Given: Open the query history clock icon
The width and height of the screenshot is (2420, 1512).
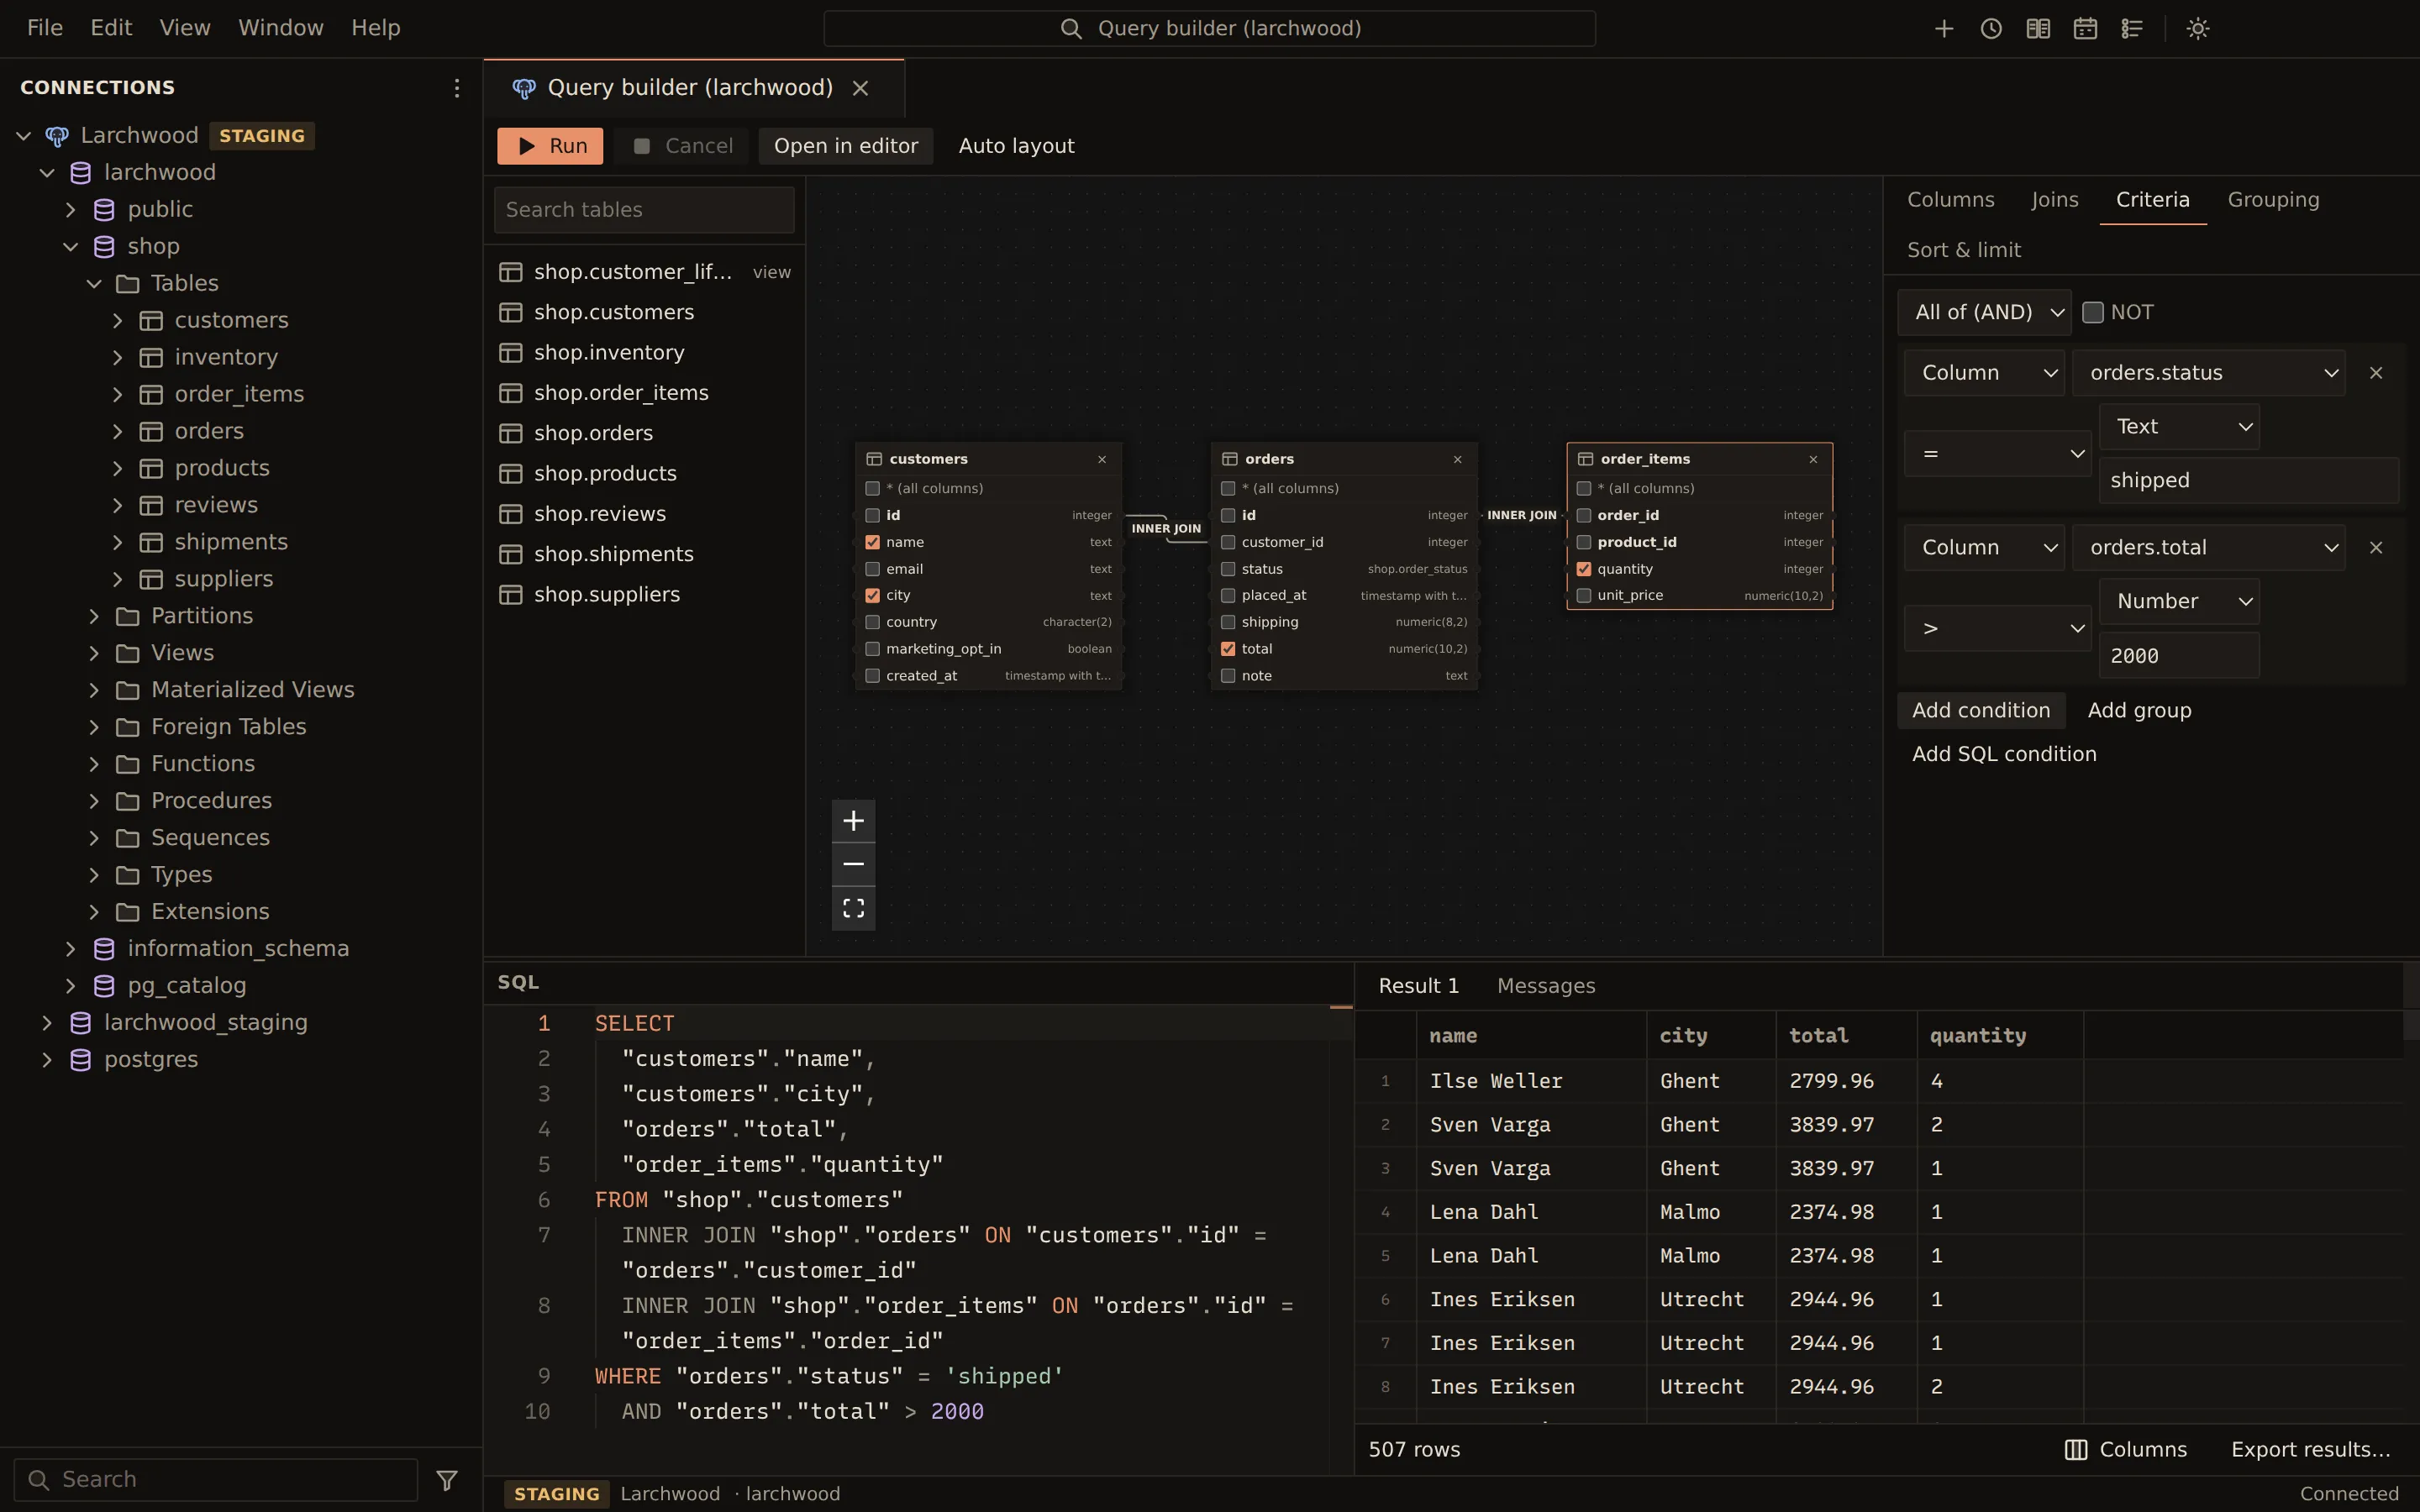Looking at the screenshot, I should 1991,28.
